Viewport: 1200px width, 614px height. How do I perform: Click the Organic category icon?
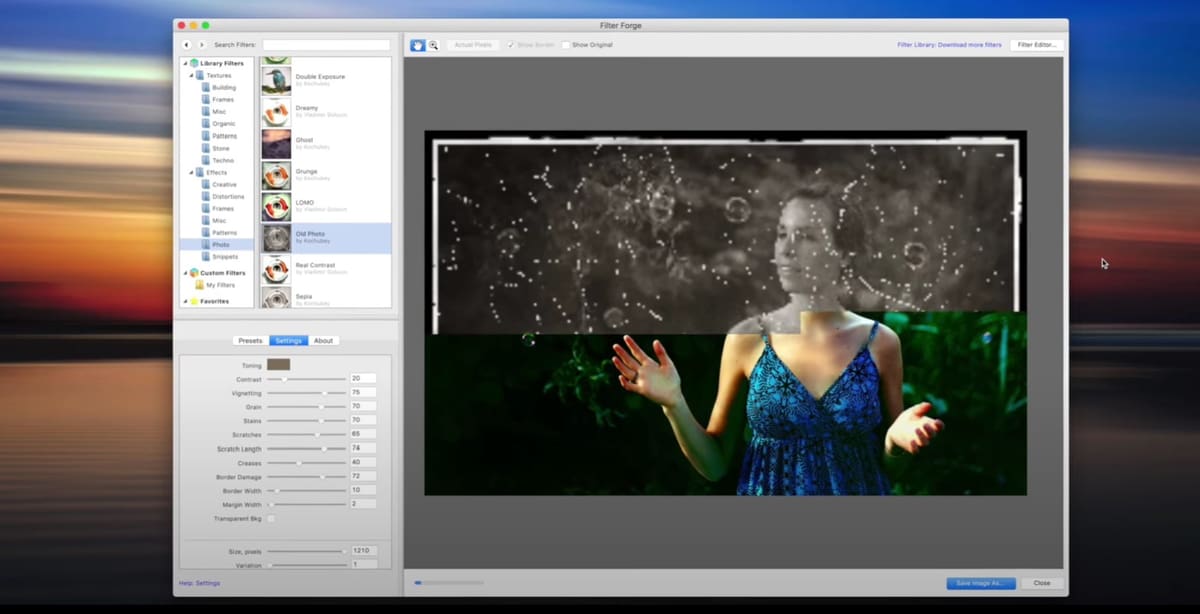pyautogui.click(x=206, y=123)
